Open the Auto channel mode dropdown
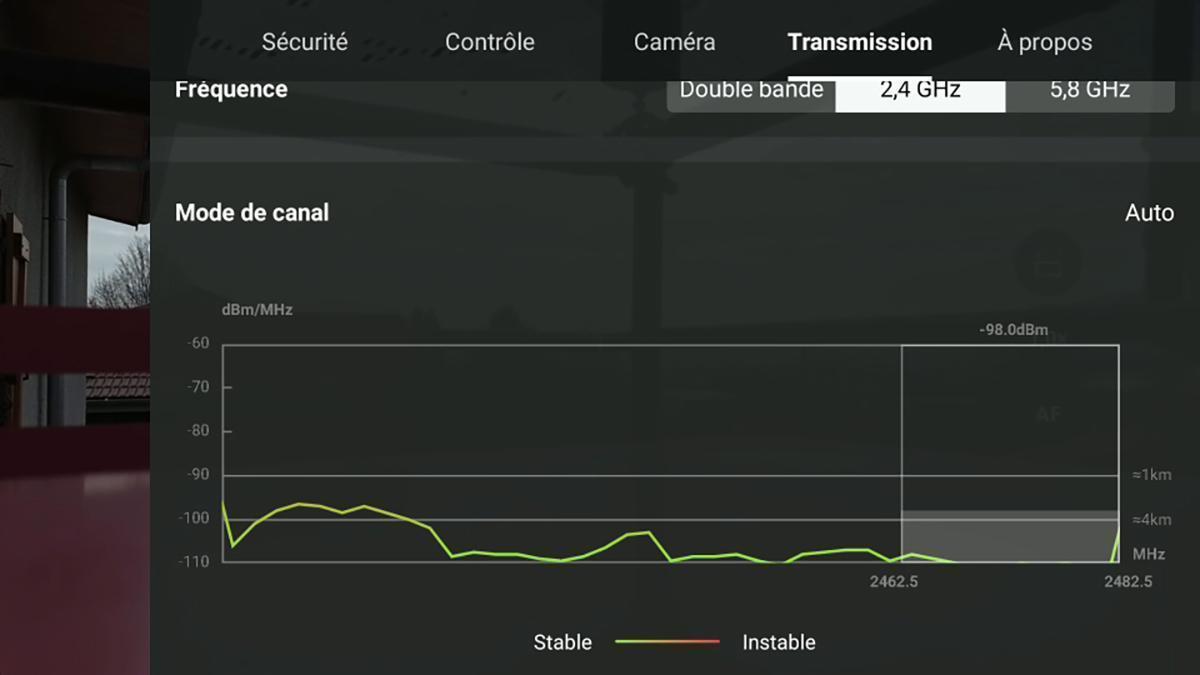The height and width of the screenshot is (675, 1200). click(1149, 213)
